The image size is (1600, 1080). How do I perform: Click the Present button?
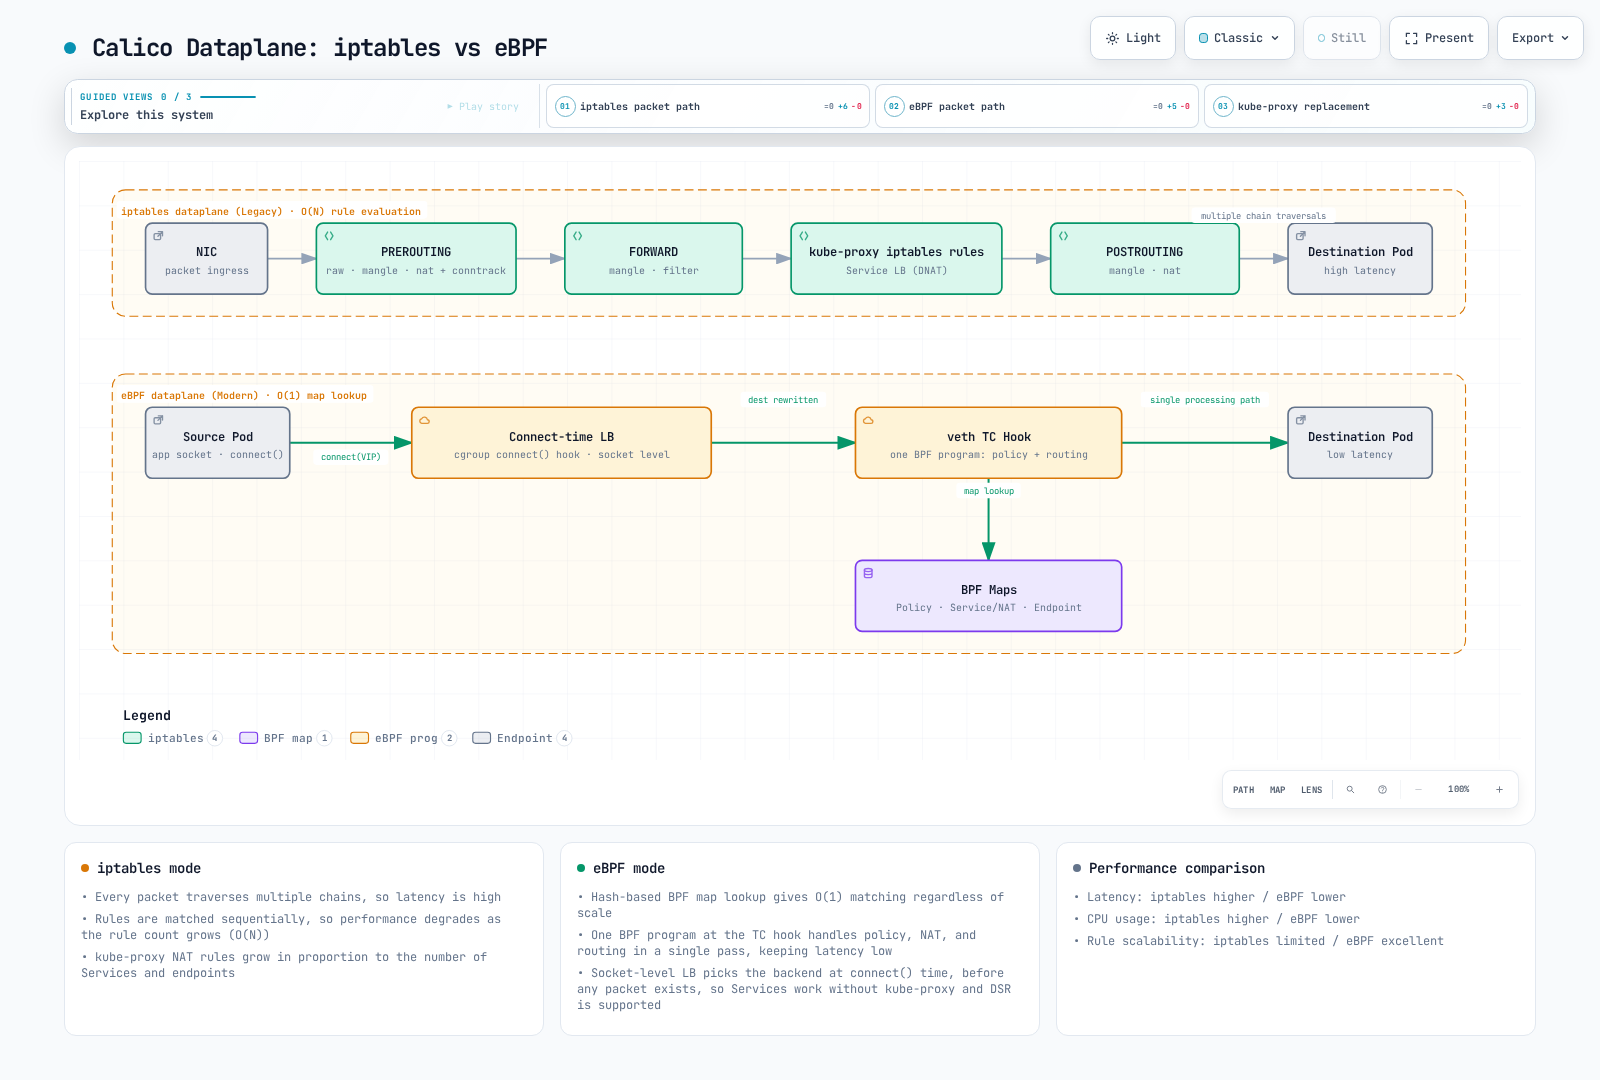(x=1439, y=38)
